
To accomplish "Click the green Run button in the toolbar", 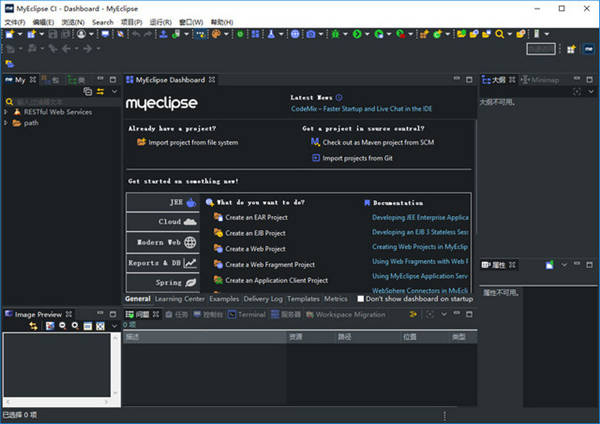I will [x=356, y=34].
